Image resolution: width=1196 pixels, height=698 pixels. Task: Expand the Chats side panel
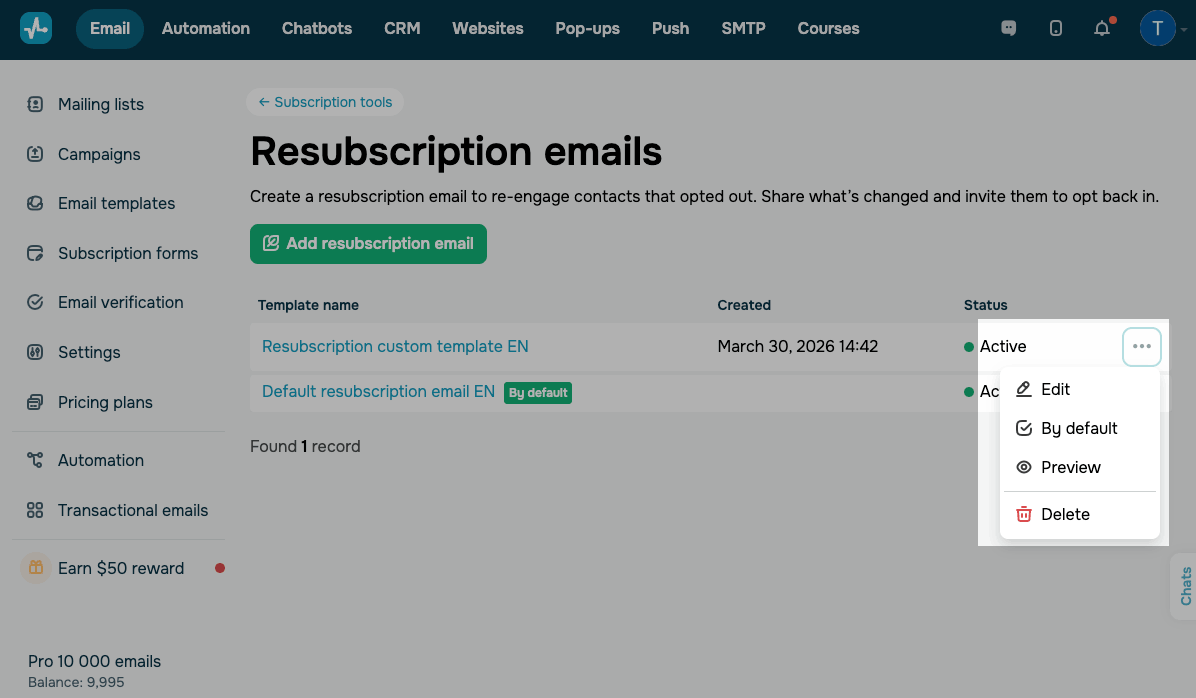click(x=1185, y=586)
